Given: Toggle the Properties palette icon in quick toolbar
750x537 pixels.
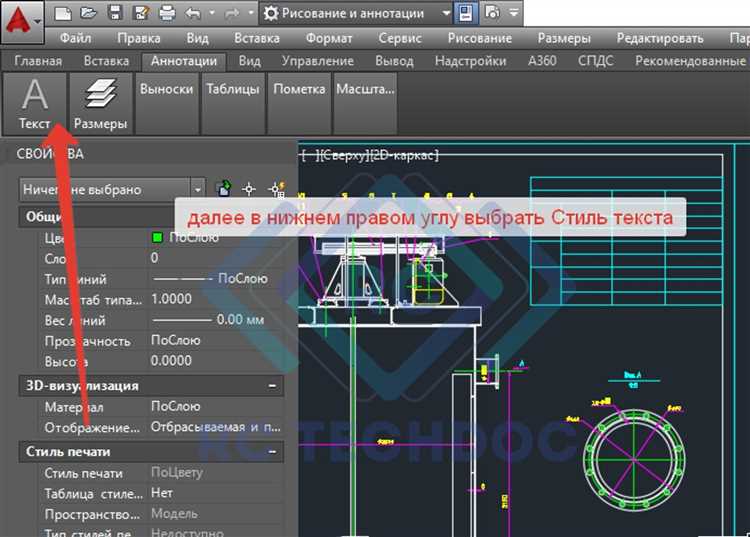Looking at the screenshot, I should click(465, 13).
